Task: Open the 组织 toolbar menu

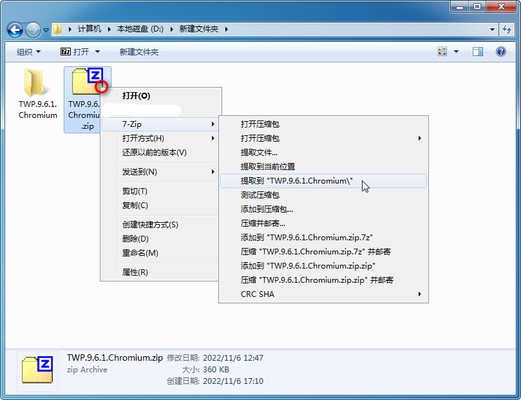Action: click(x=28, y=52)
